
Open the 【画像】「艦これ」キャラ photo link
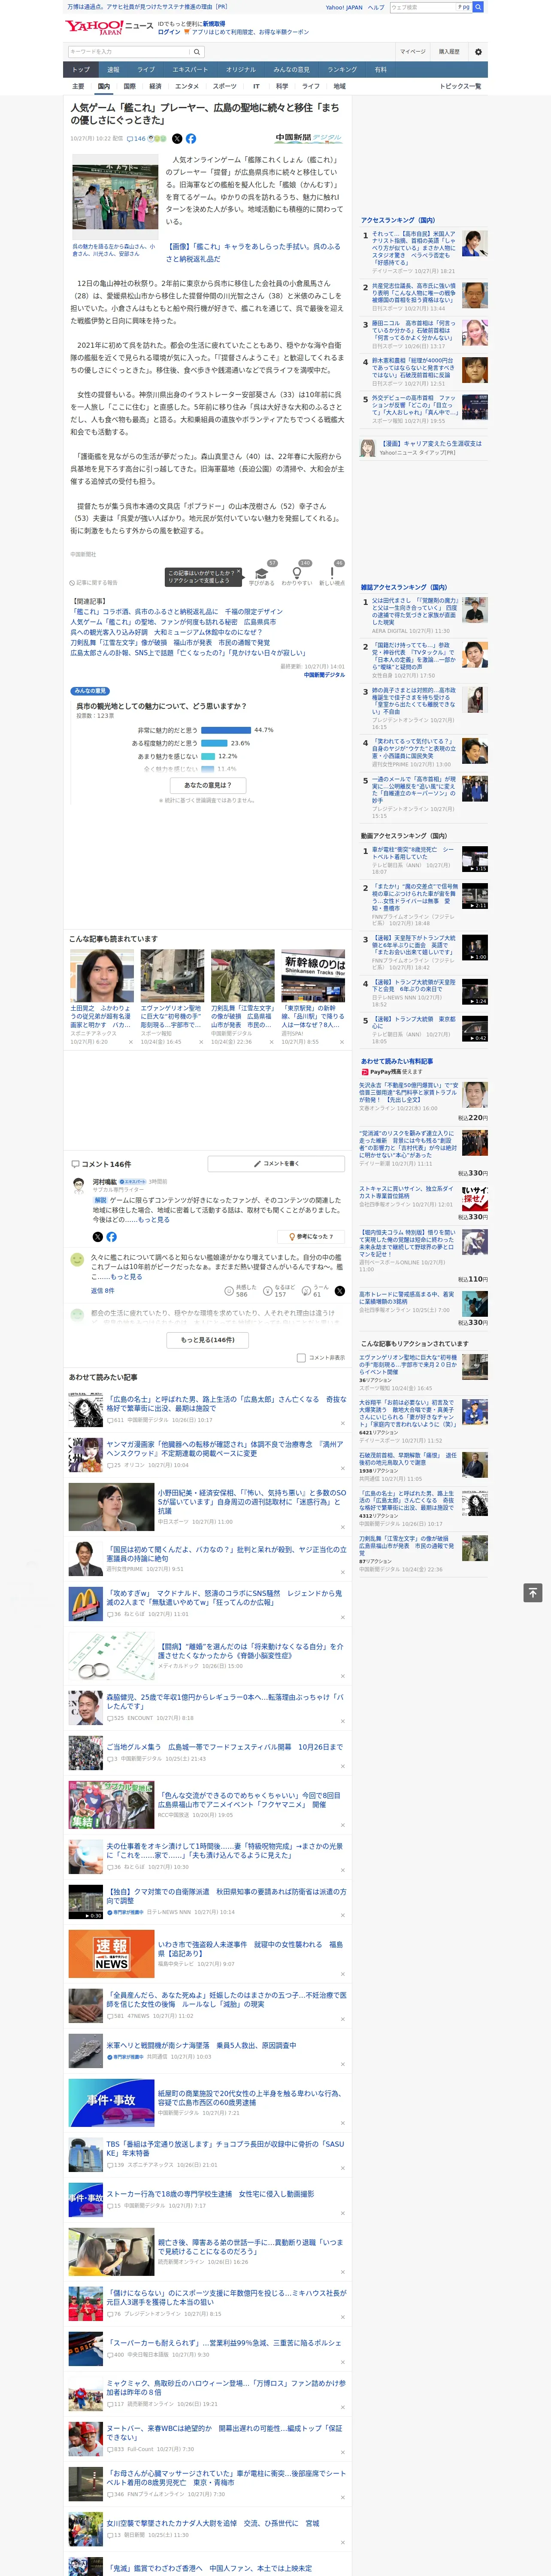tap(253, 252)
